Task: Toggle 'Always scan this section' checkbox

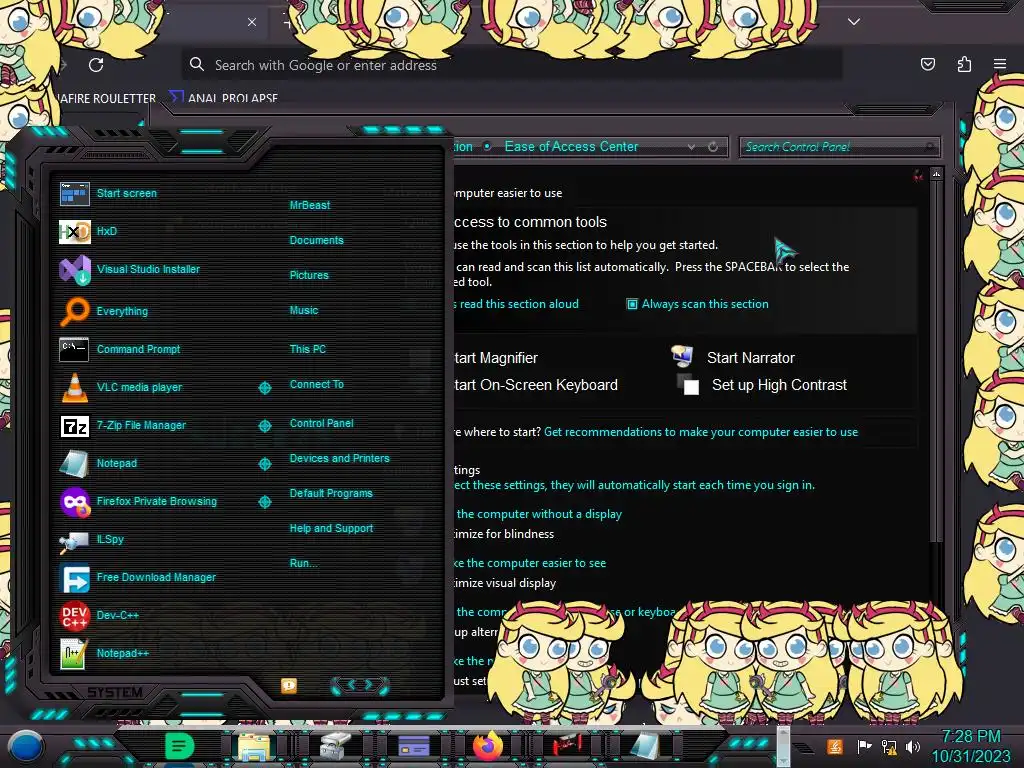Action: [x=632, y=304]
